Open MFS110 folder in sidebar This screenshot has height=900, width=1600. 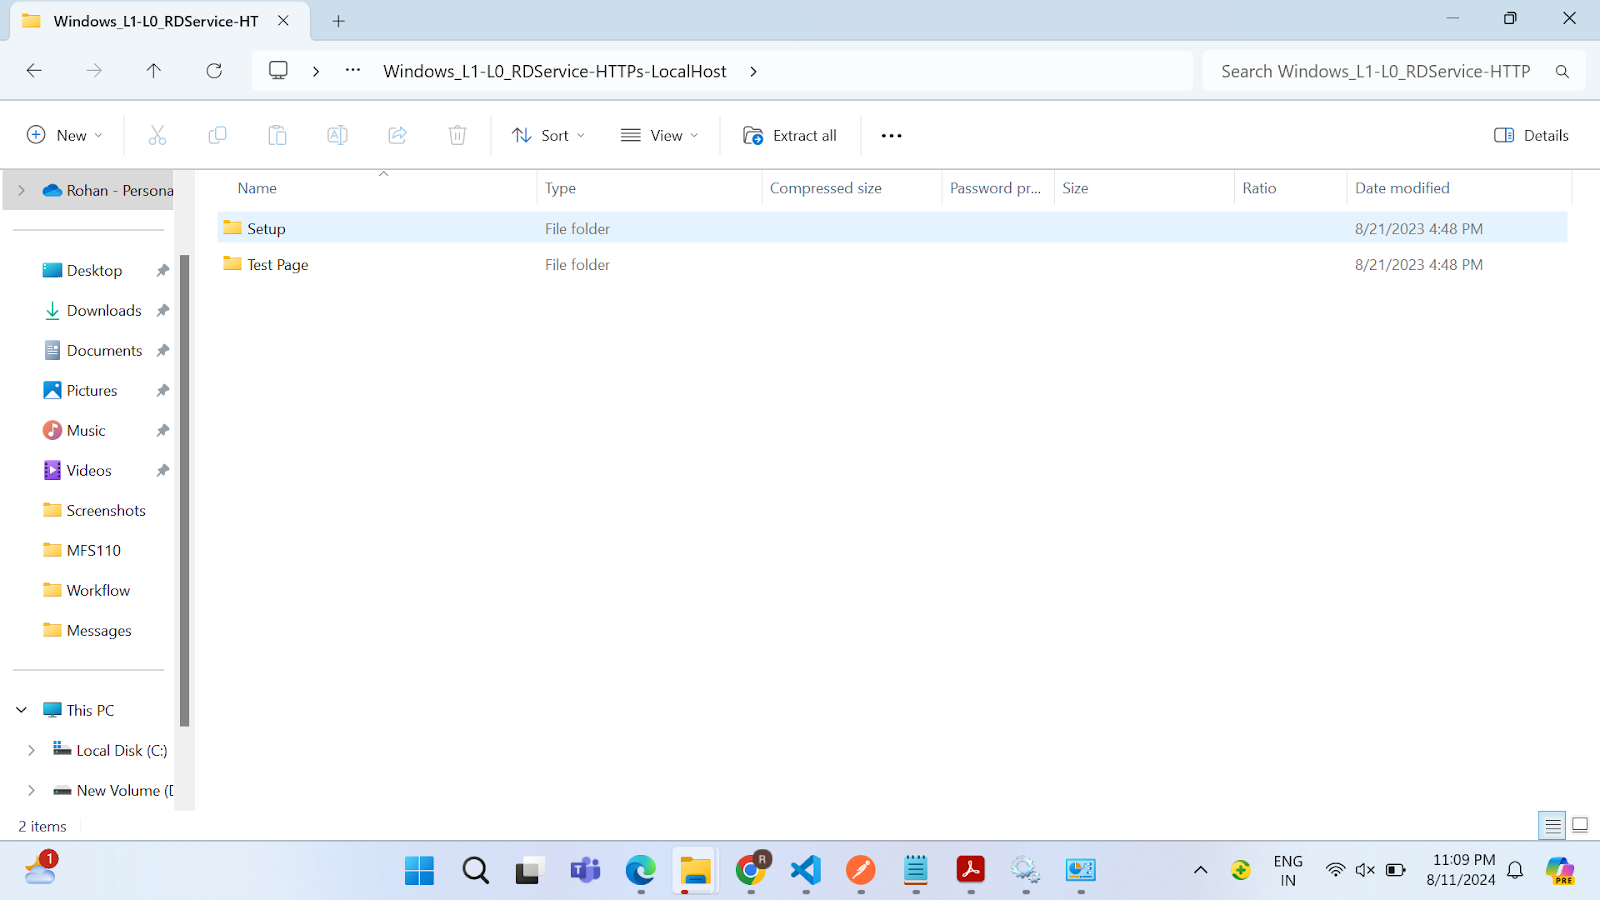[x=93, y=550]
